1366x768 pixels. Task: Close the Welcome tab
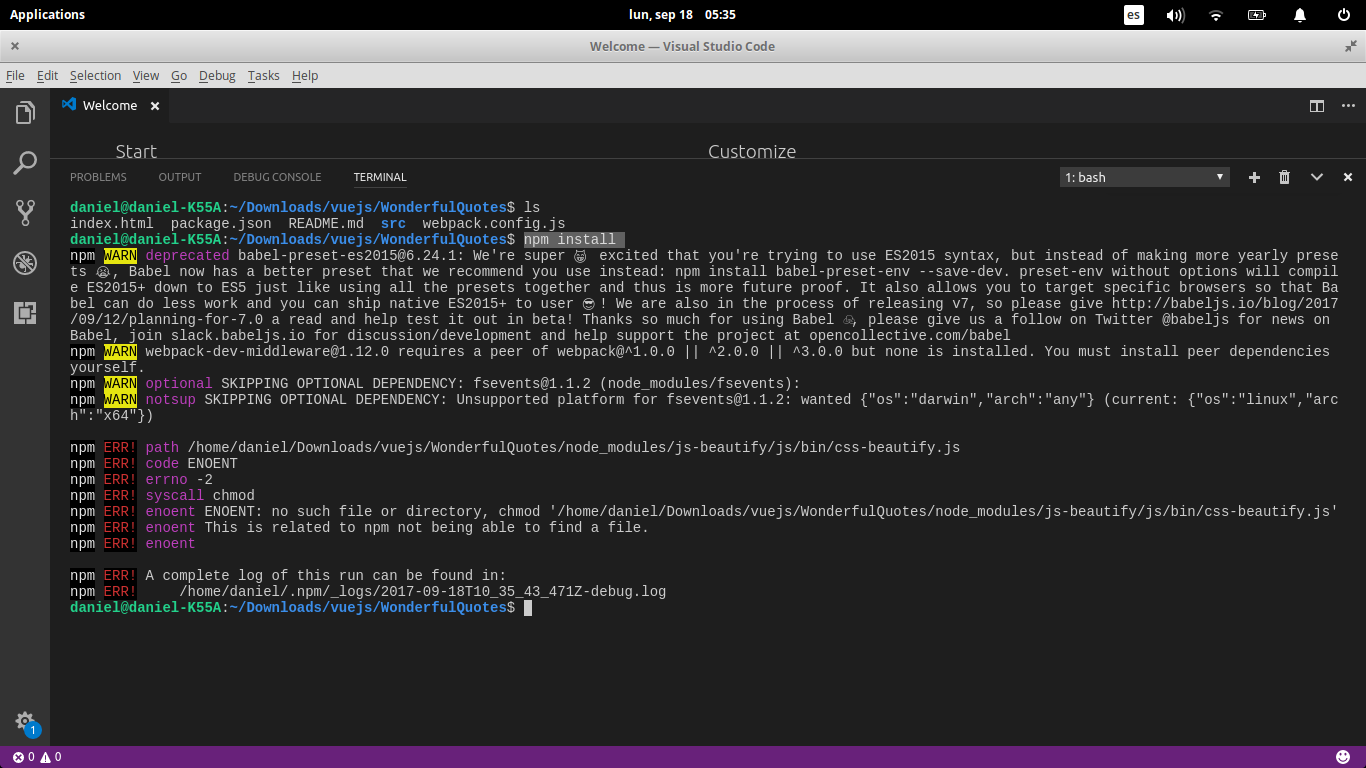pyautogui.click(x=155, y=106)
